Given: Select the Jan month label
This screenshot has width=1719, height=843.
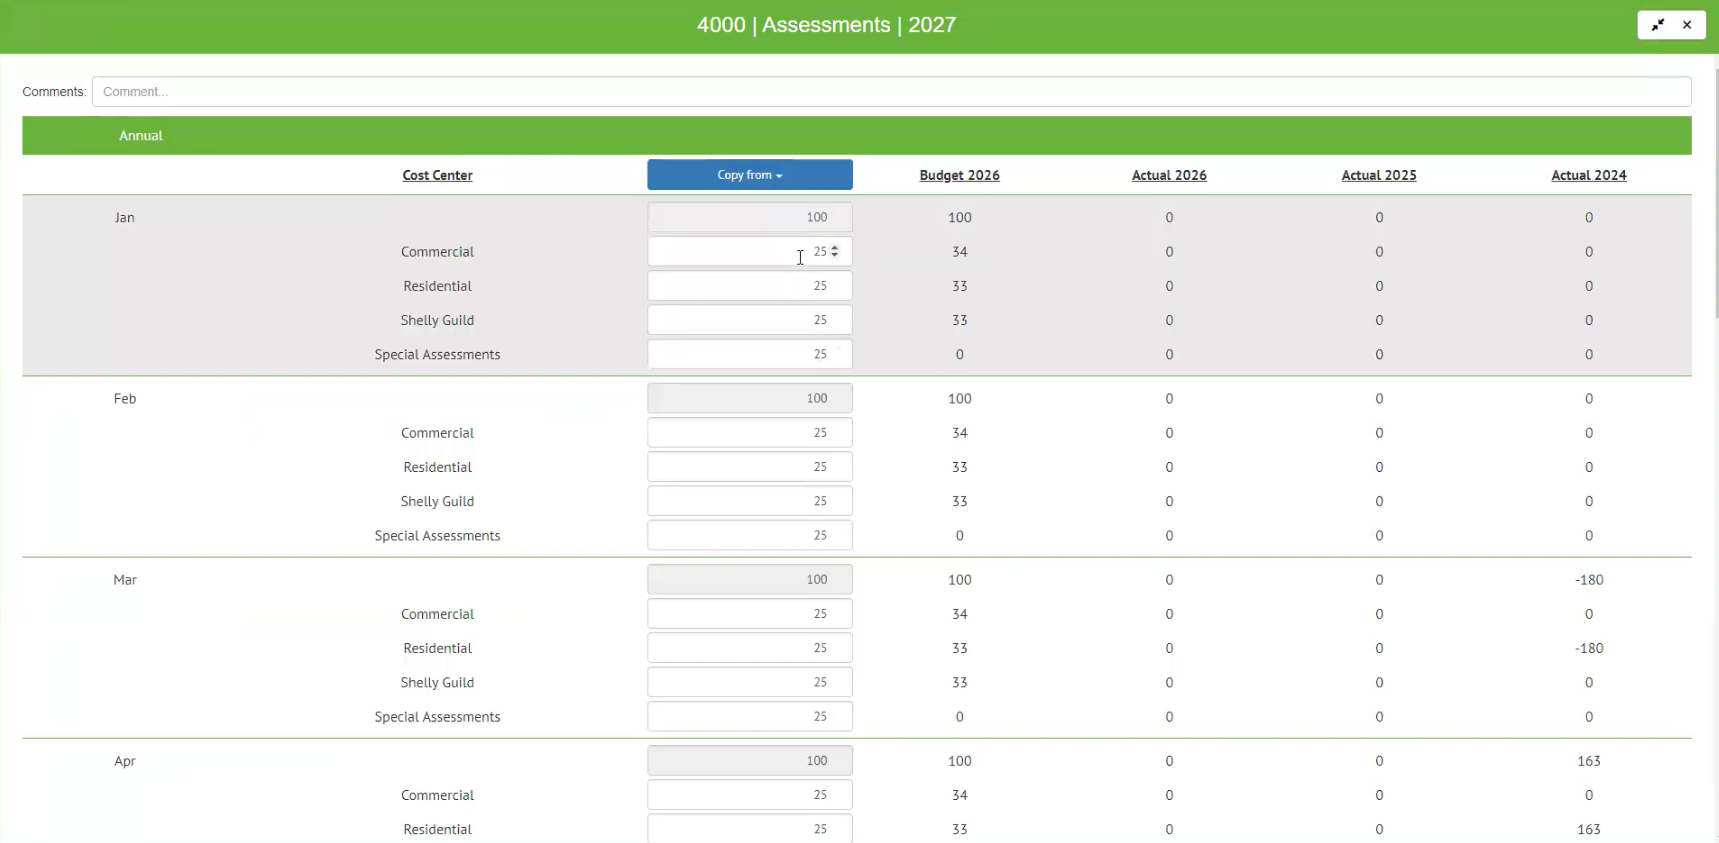Looking at the screenshot, I should 124,217.
